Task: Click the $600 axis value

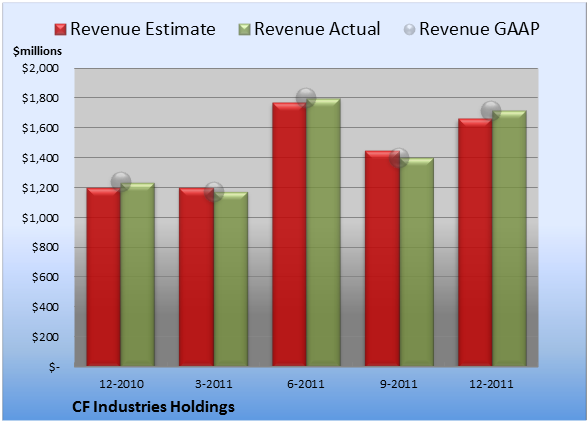Action: click(x=45, y=277)
